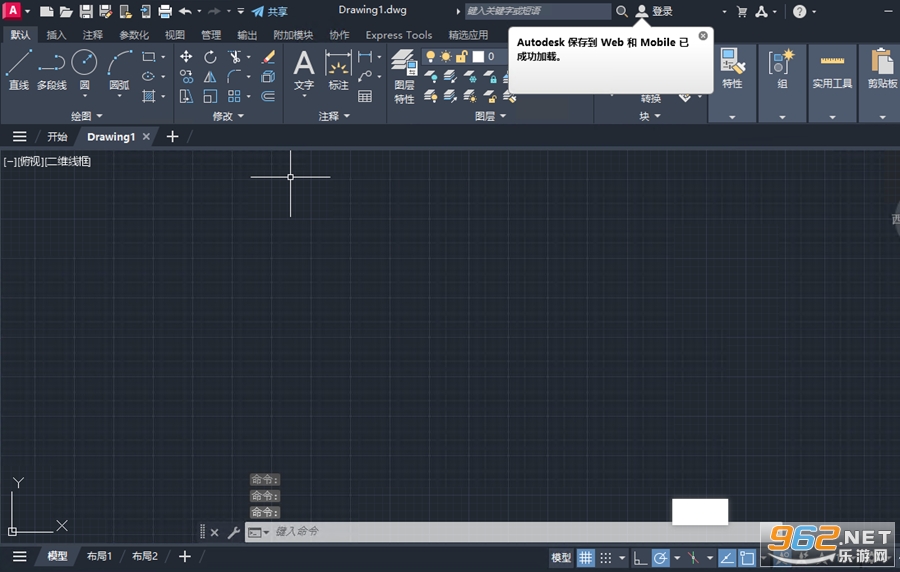Insert a Table from annotation panel
Image resolution: width=900 pixels, height=572 pixels.
365,96
